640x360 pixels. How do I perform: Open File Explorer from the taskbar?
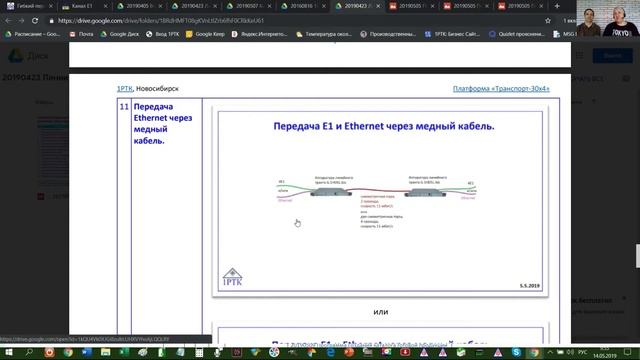click(x=105, y=352)
